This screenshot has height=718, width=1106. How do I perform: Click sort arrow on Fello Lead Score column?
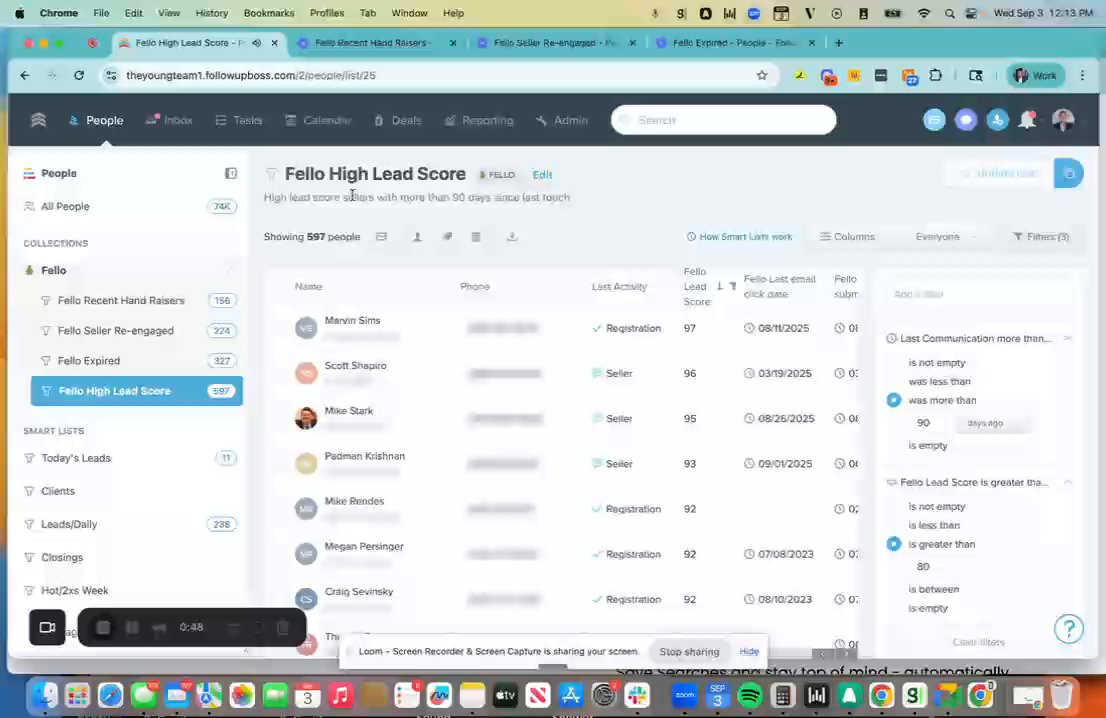click(719, 286)
